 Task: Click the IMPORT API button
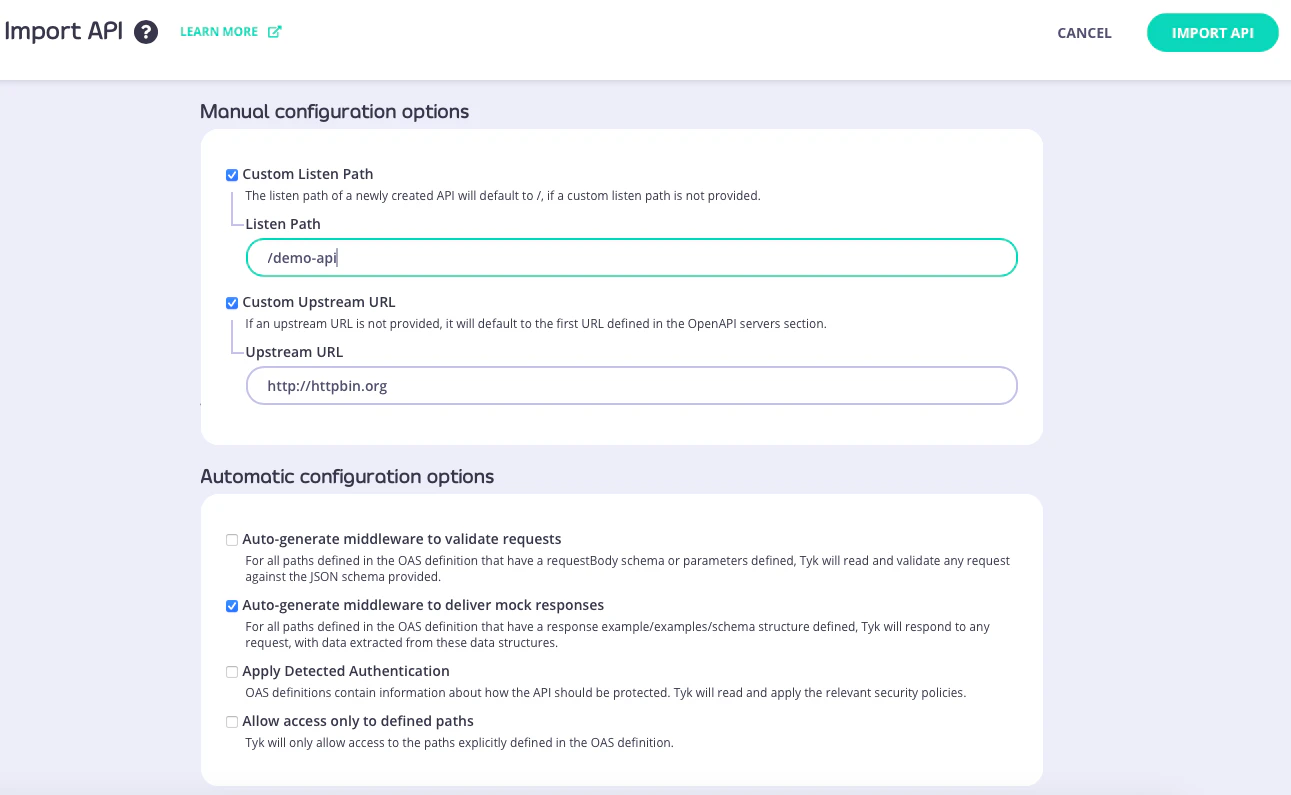pos(1212,32)
